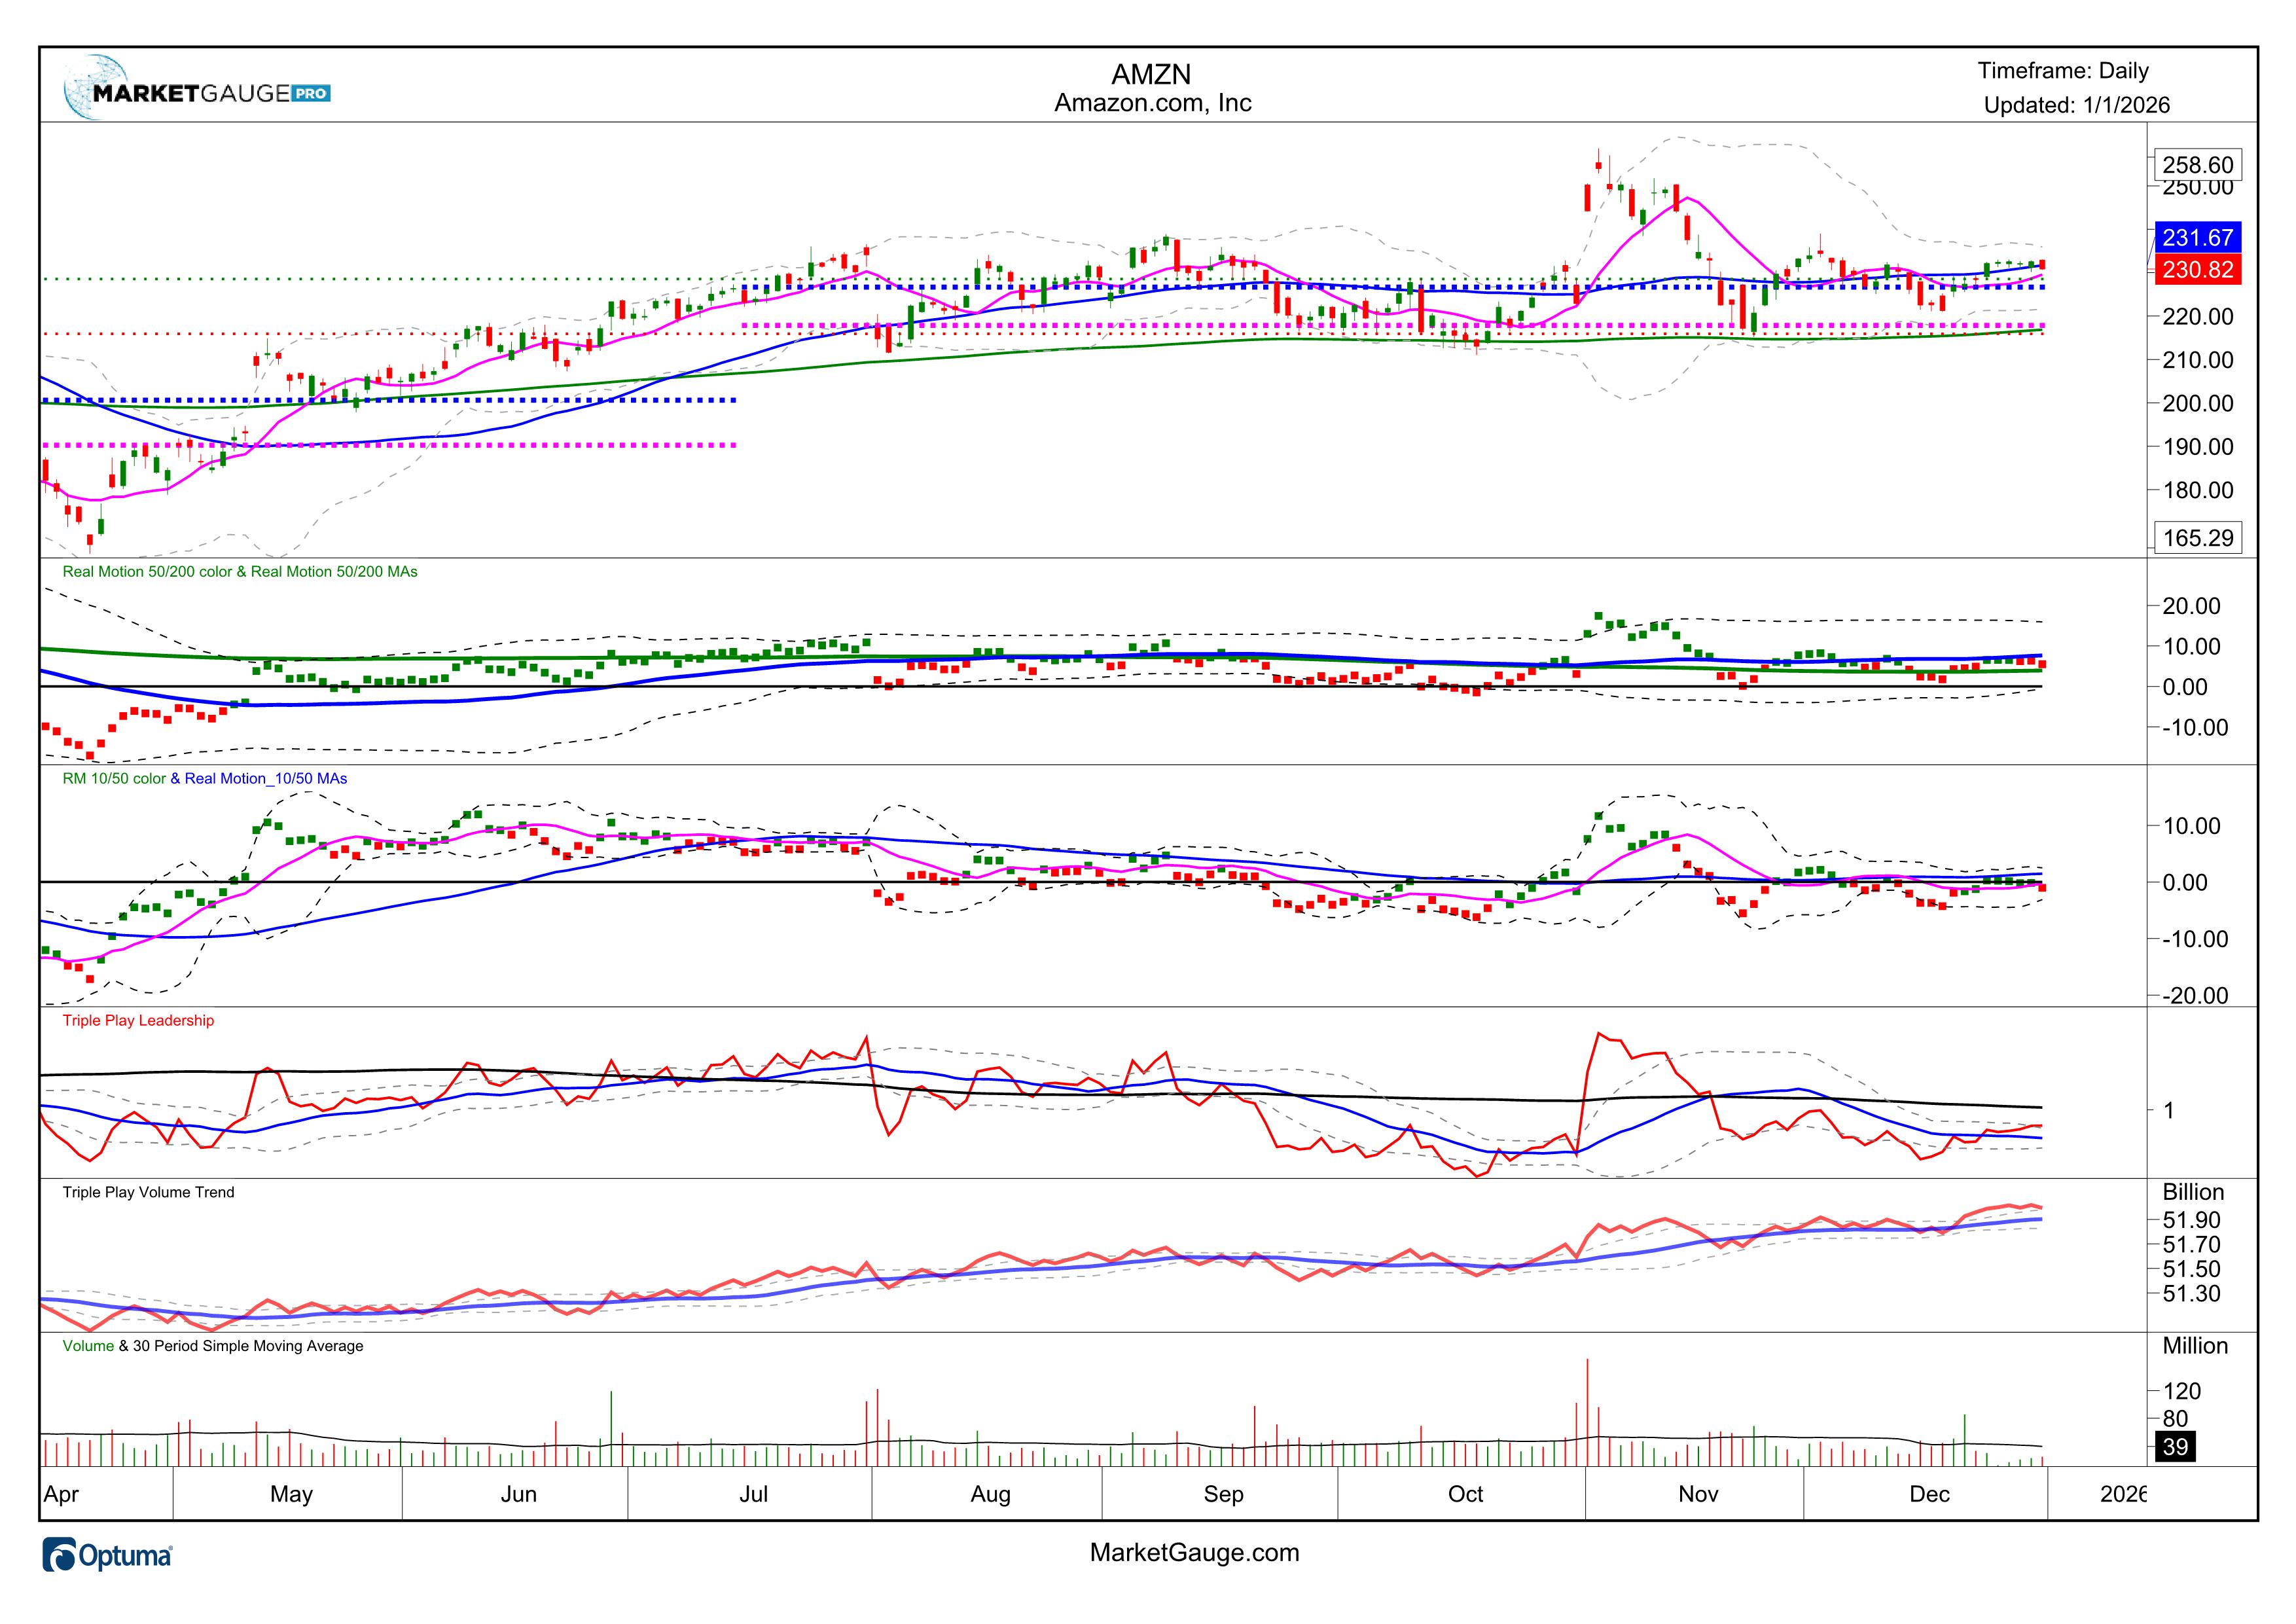Screen dimensions: 2296x1624
Task: Click the black 39 volume label
Action: pyautogui.click(x=2175, y=1447)
